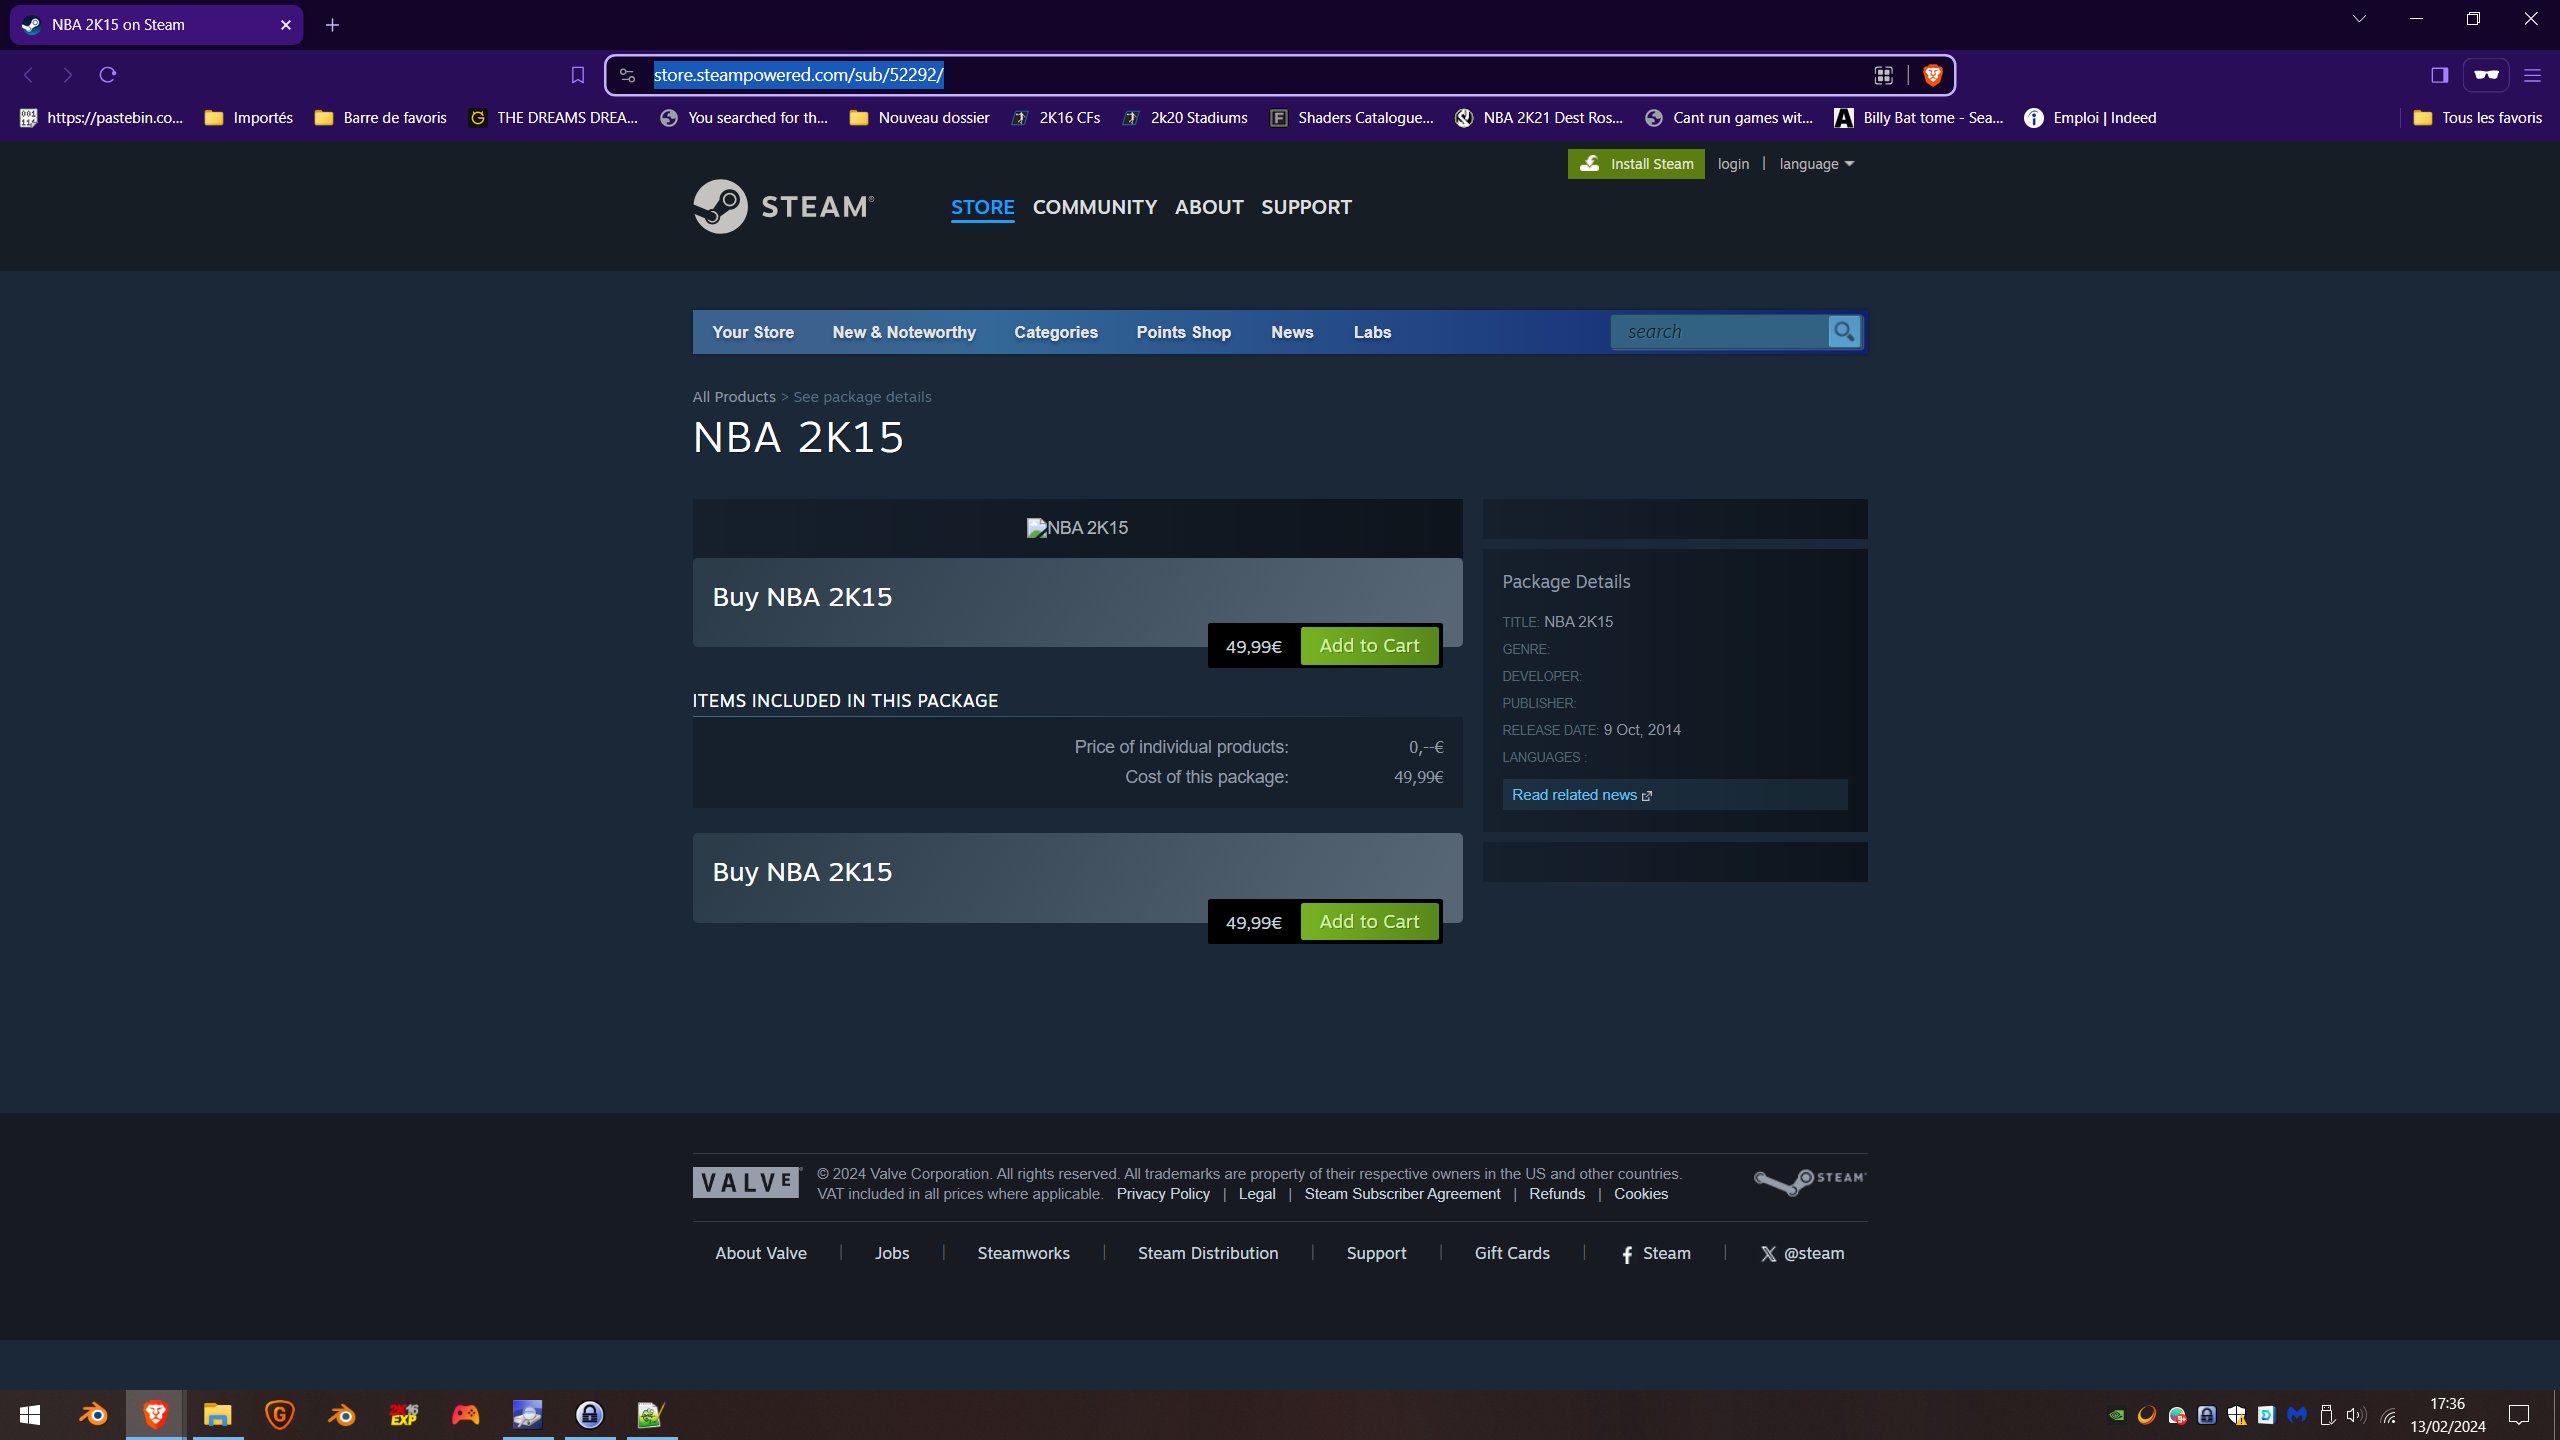Add first NBA 2K15 package to cart

(x=1369, y=646)
